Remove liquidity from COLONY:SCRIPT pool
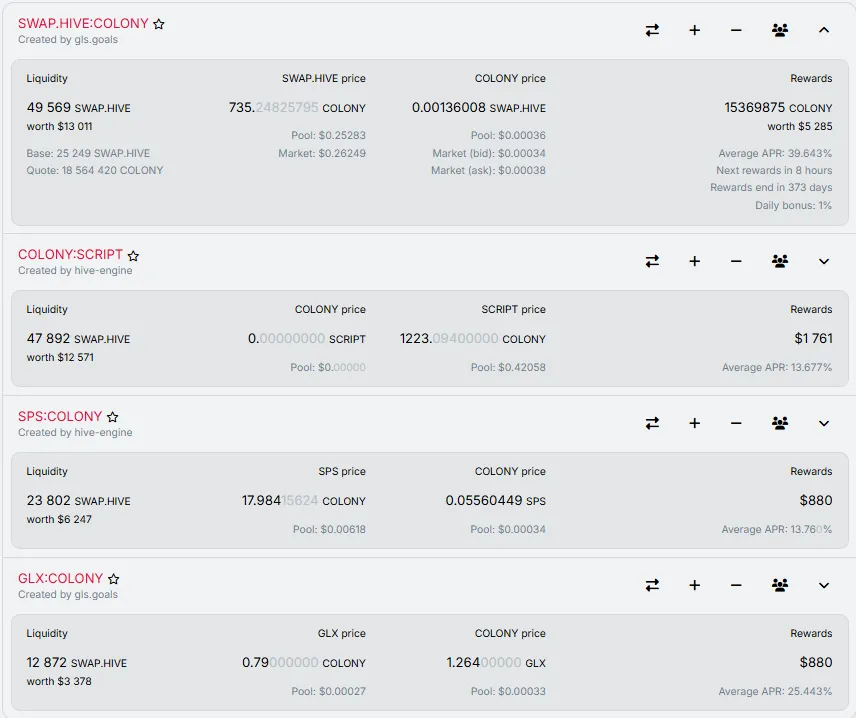 pos(736,262)
